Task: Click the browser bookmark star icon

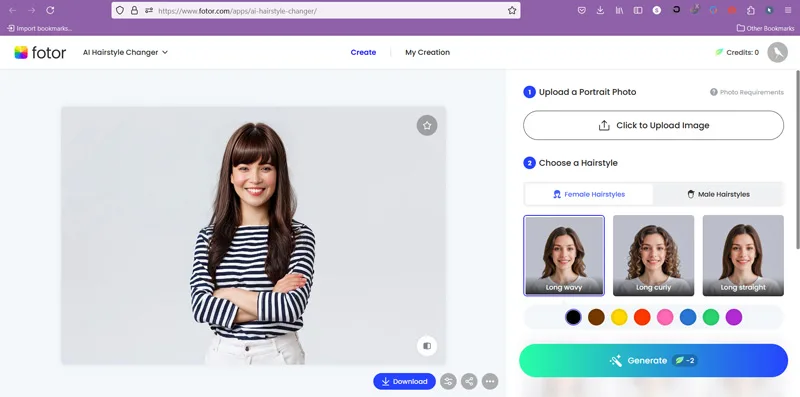Action: pos(512,10)
